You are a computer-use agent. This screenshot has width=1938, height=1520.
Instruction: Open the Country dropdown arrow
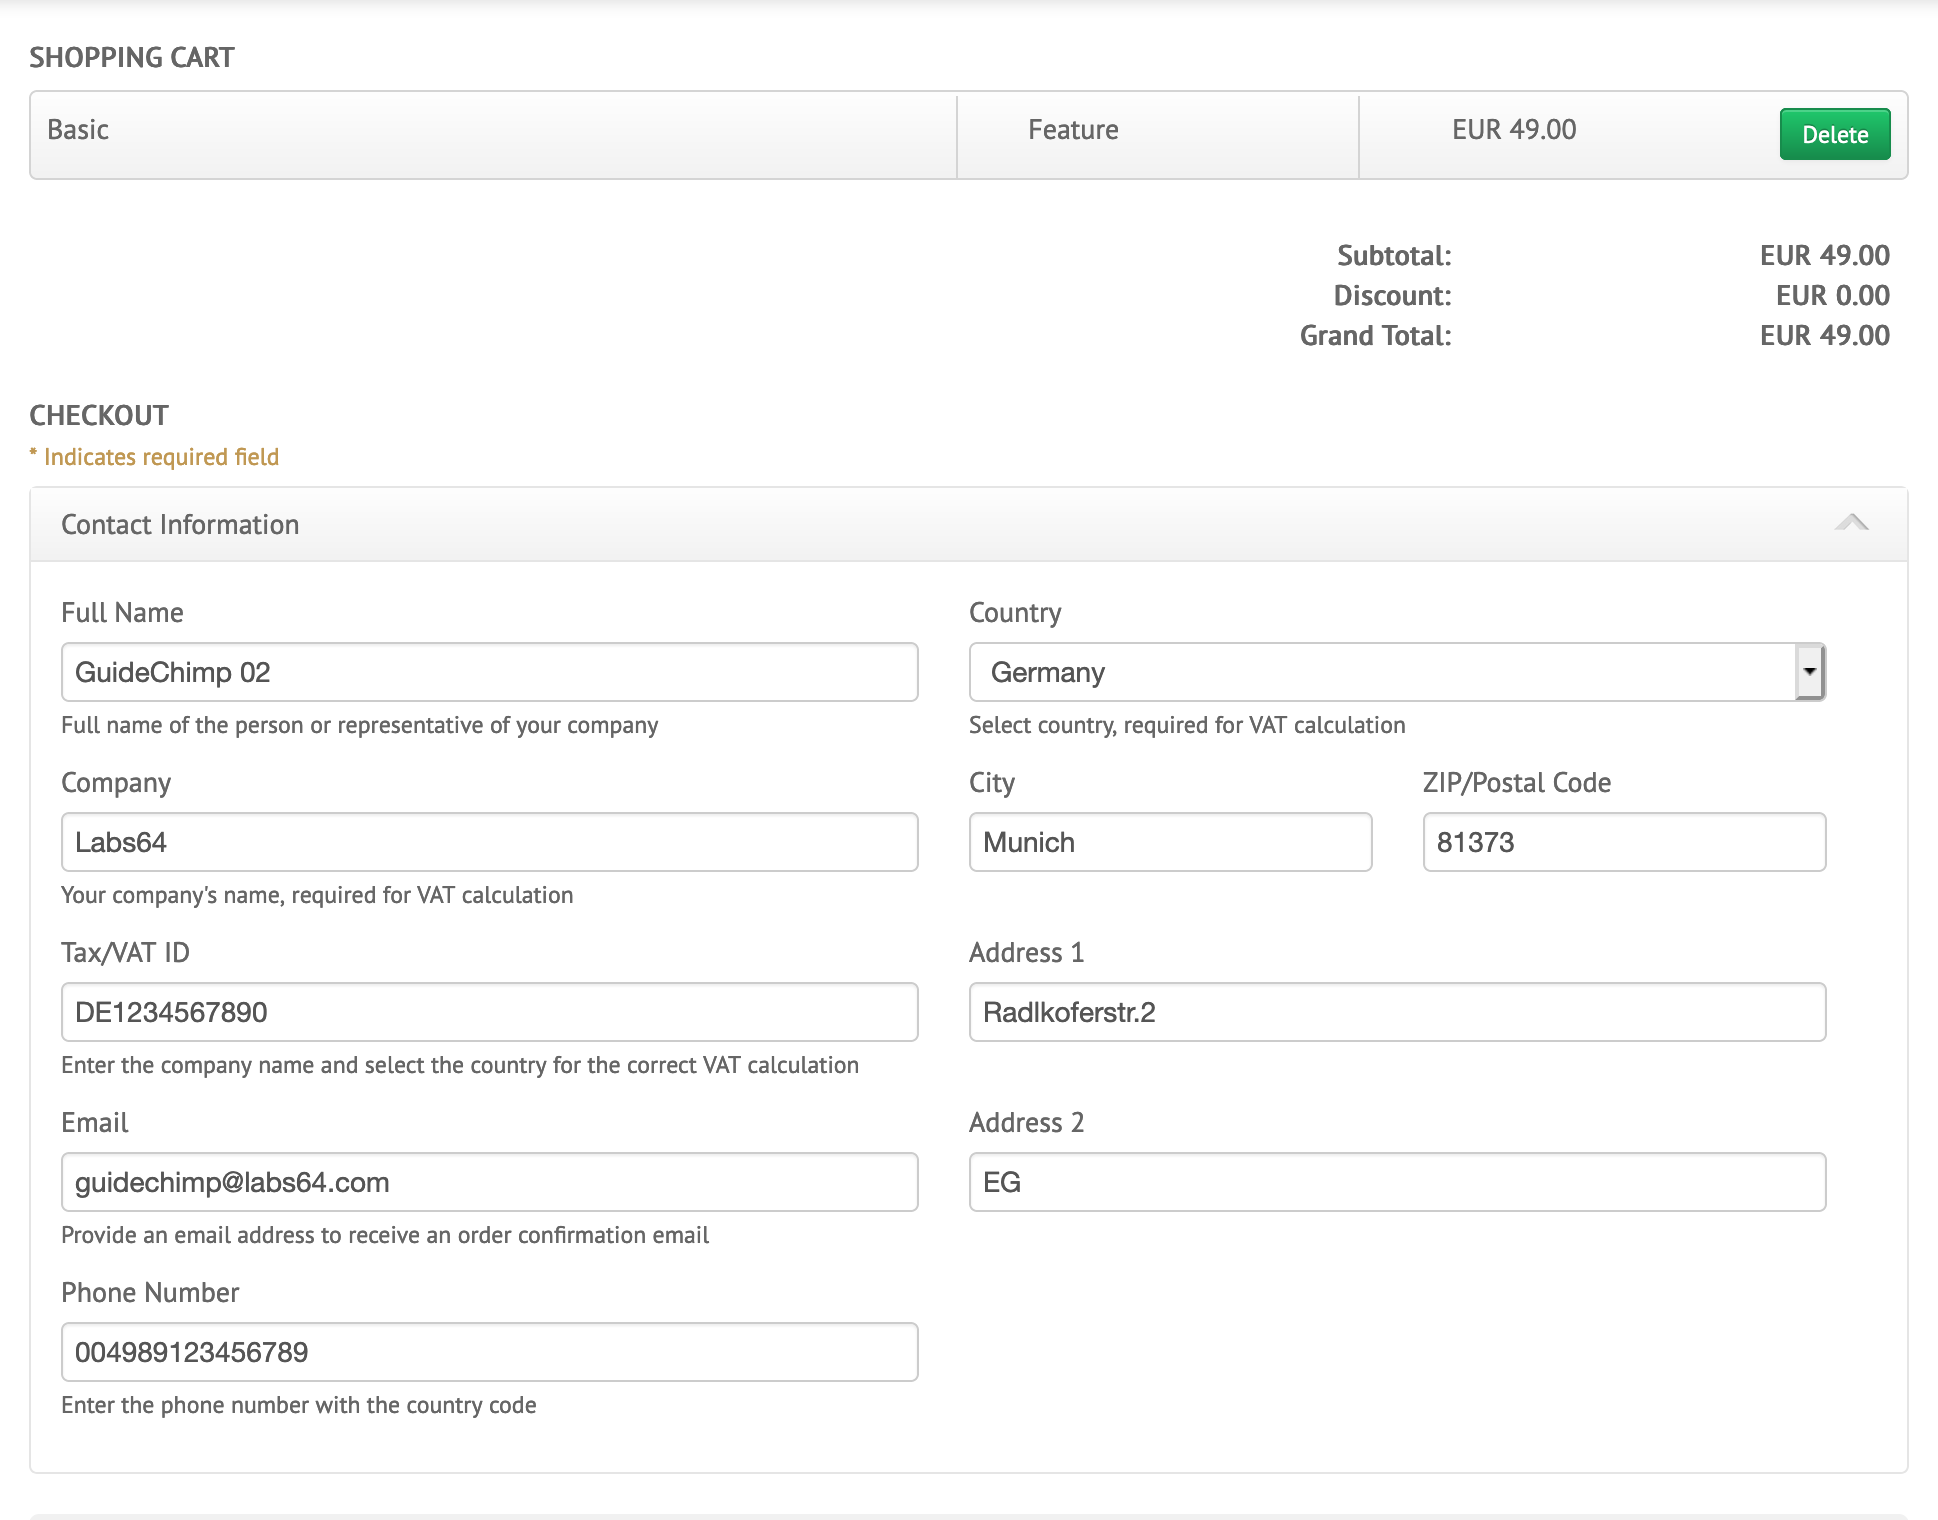[x=1809, y=672]
